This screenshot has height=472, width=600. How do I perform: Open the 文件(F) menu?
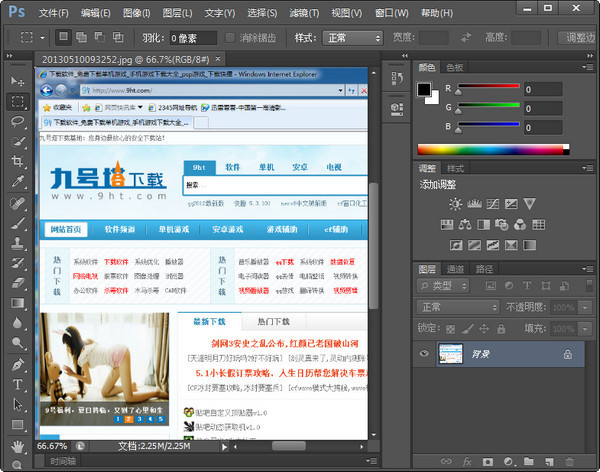click(53, 13)
